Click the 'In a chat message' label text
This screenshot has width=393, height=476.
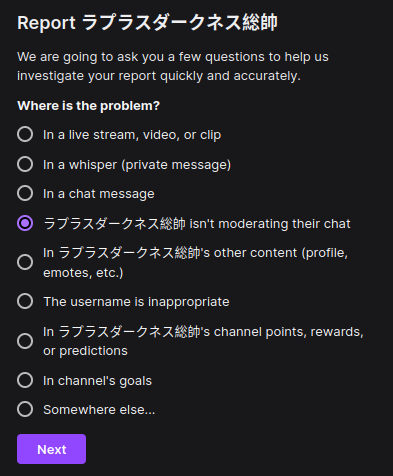click(x=99, y=194)
